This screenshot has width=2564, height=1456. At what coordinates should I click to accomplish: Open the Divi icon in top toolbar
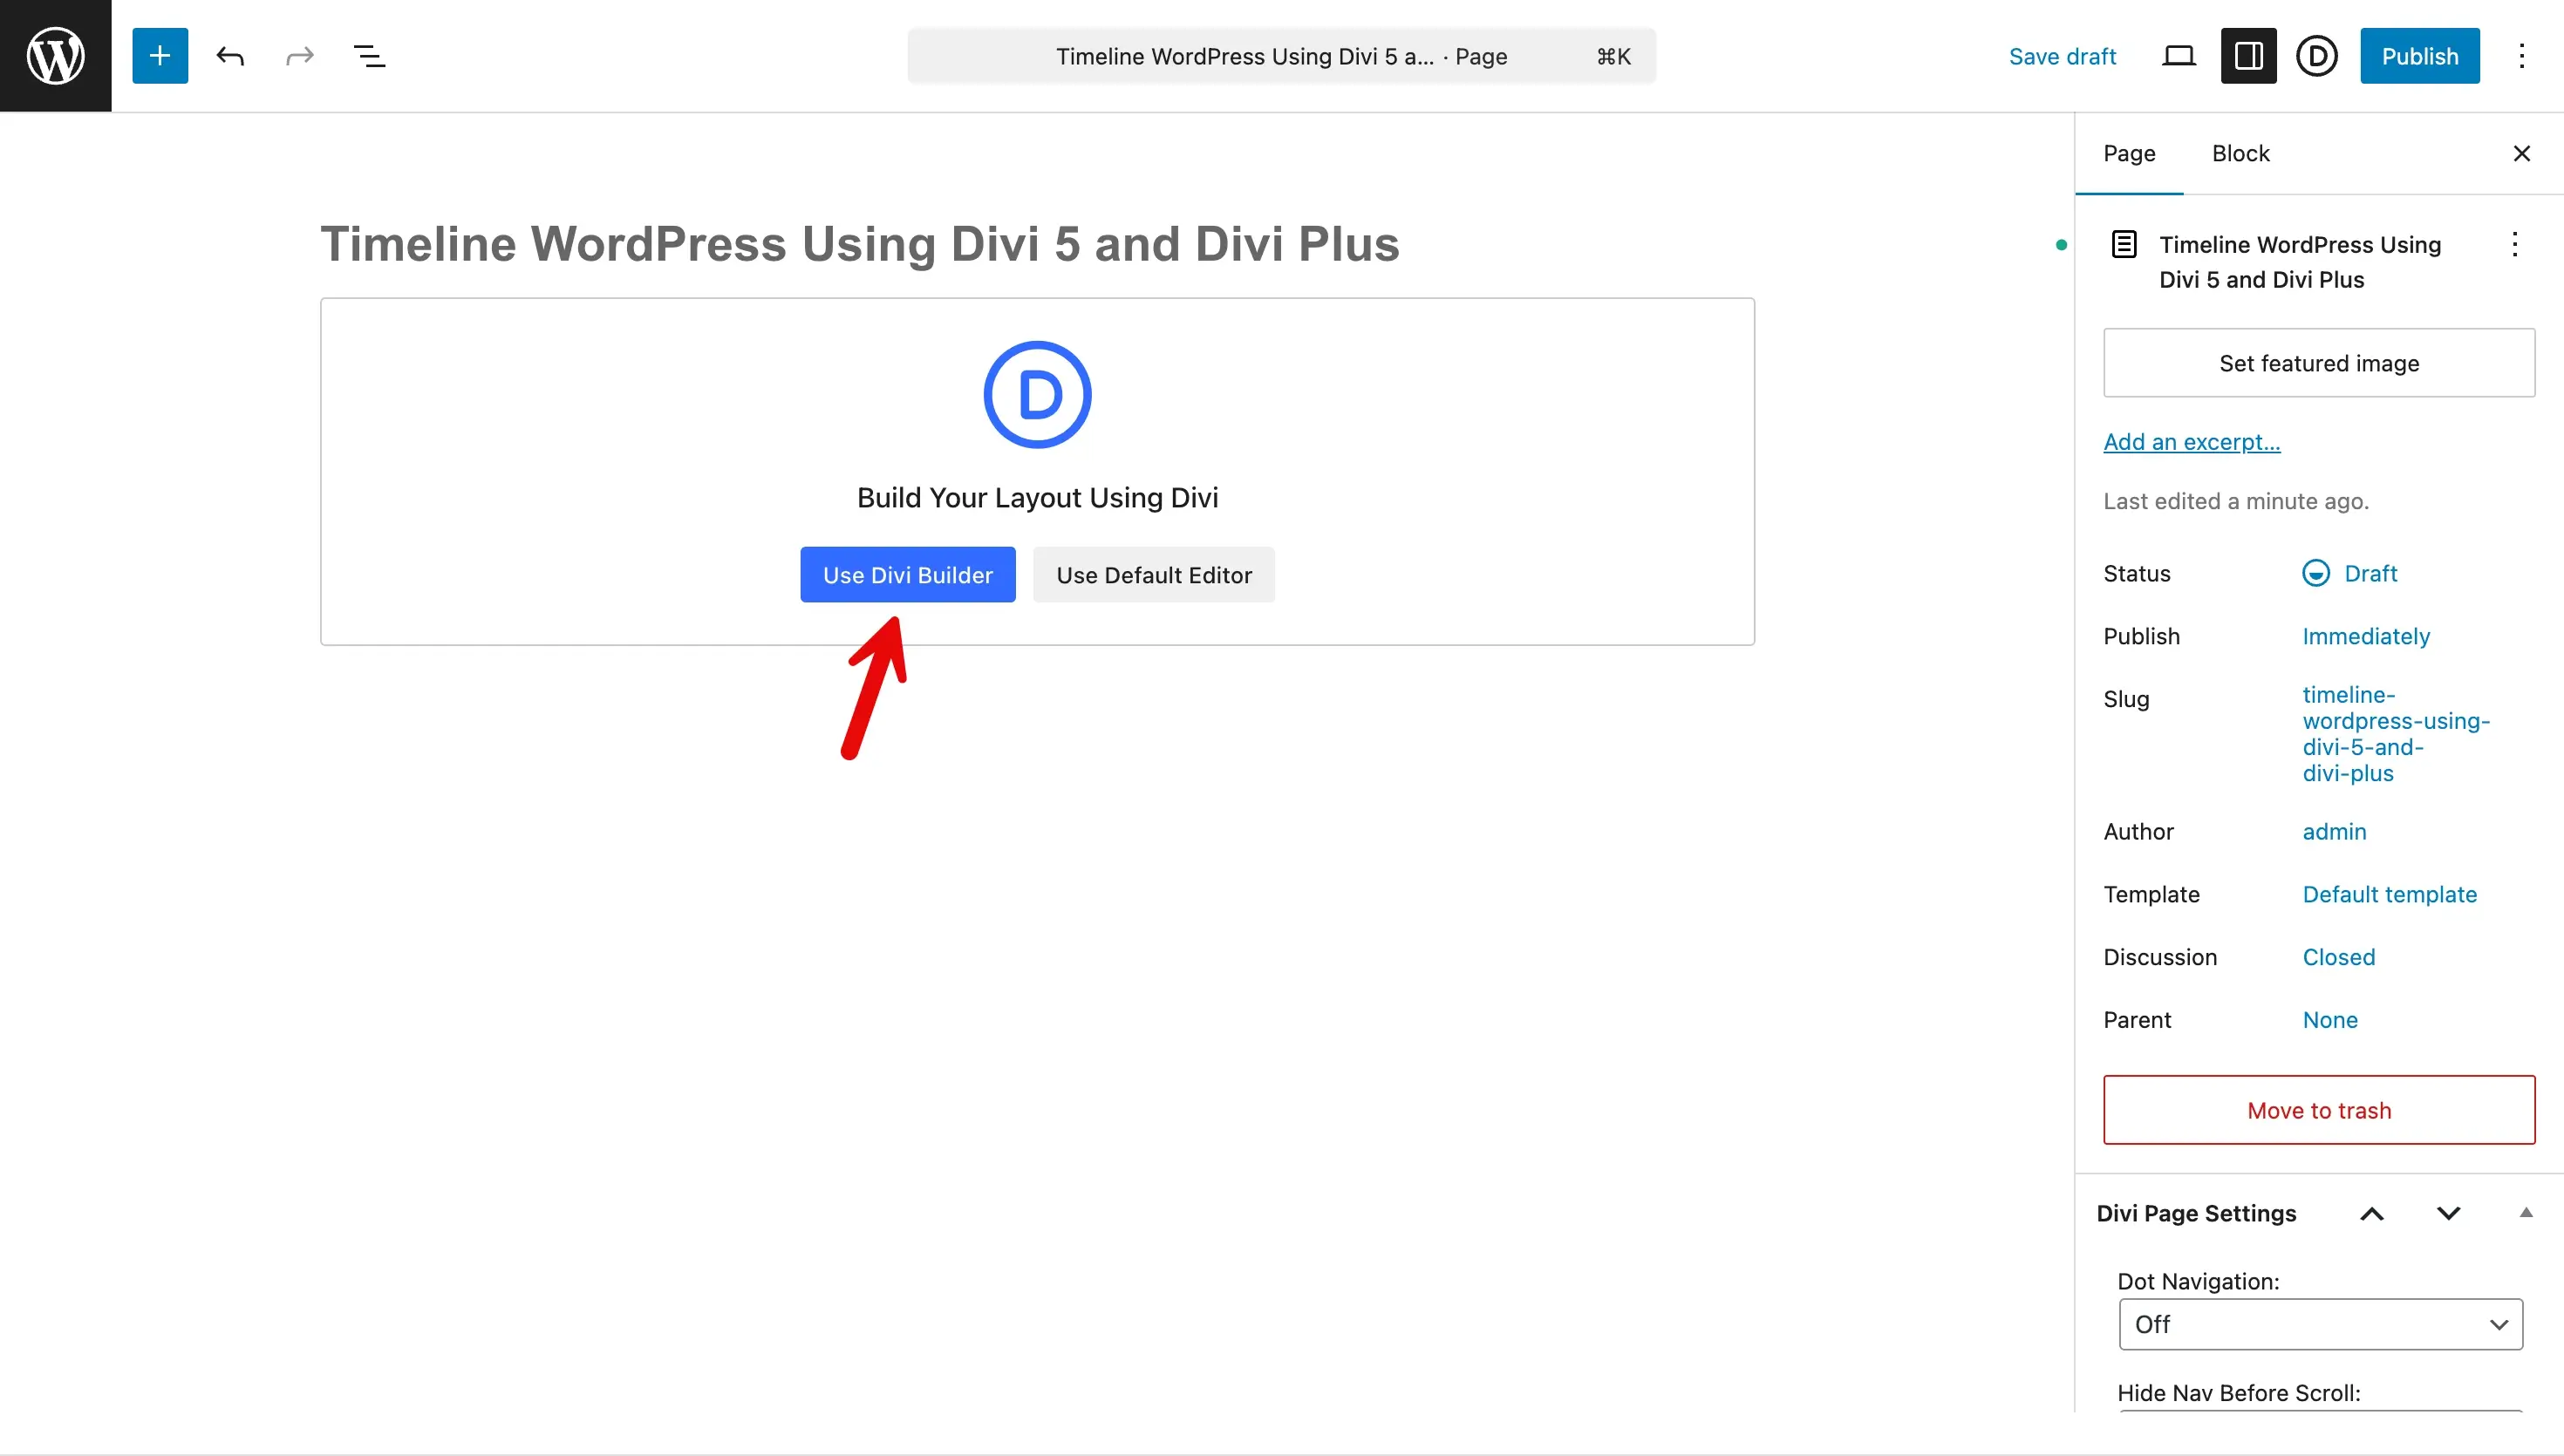pyautogui.click(x=2317, y=56)
